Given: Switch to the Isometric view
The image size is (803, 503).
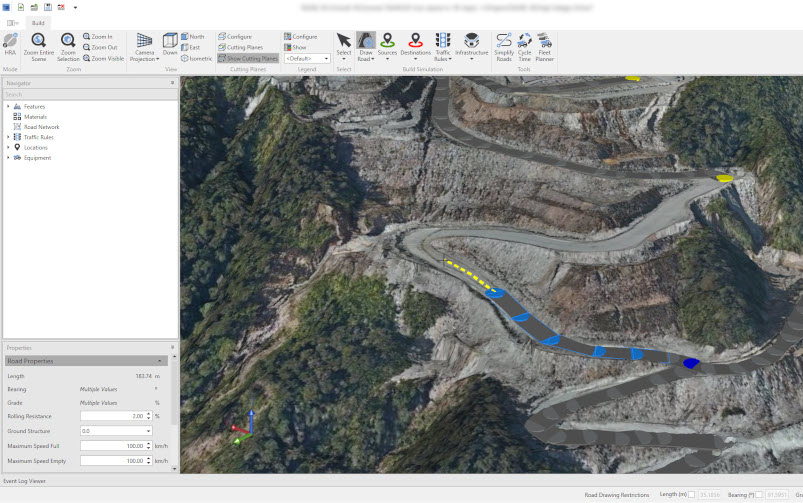Looking at the screenshot, I should pos(195,58).
